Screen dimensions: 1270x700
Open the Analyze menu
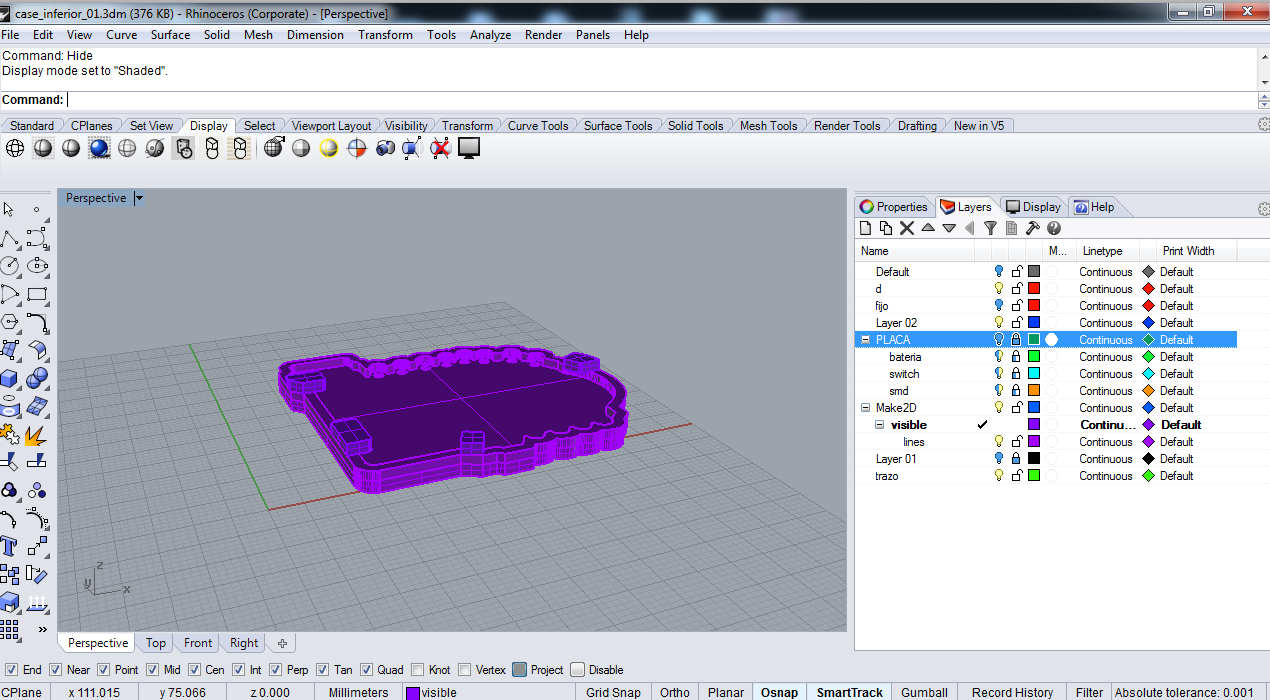click(x=490, y=35)
